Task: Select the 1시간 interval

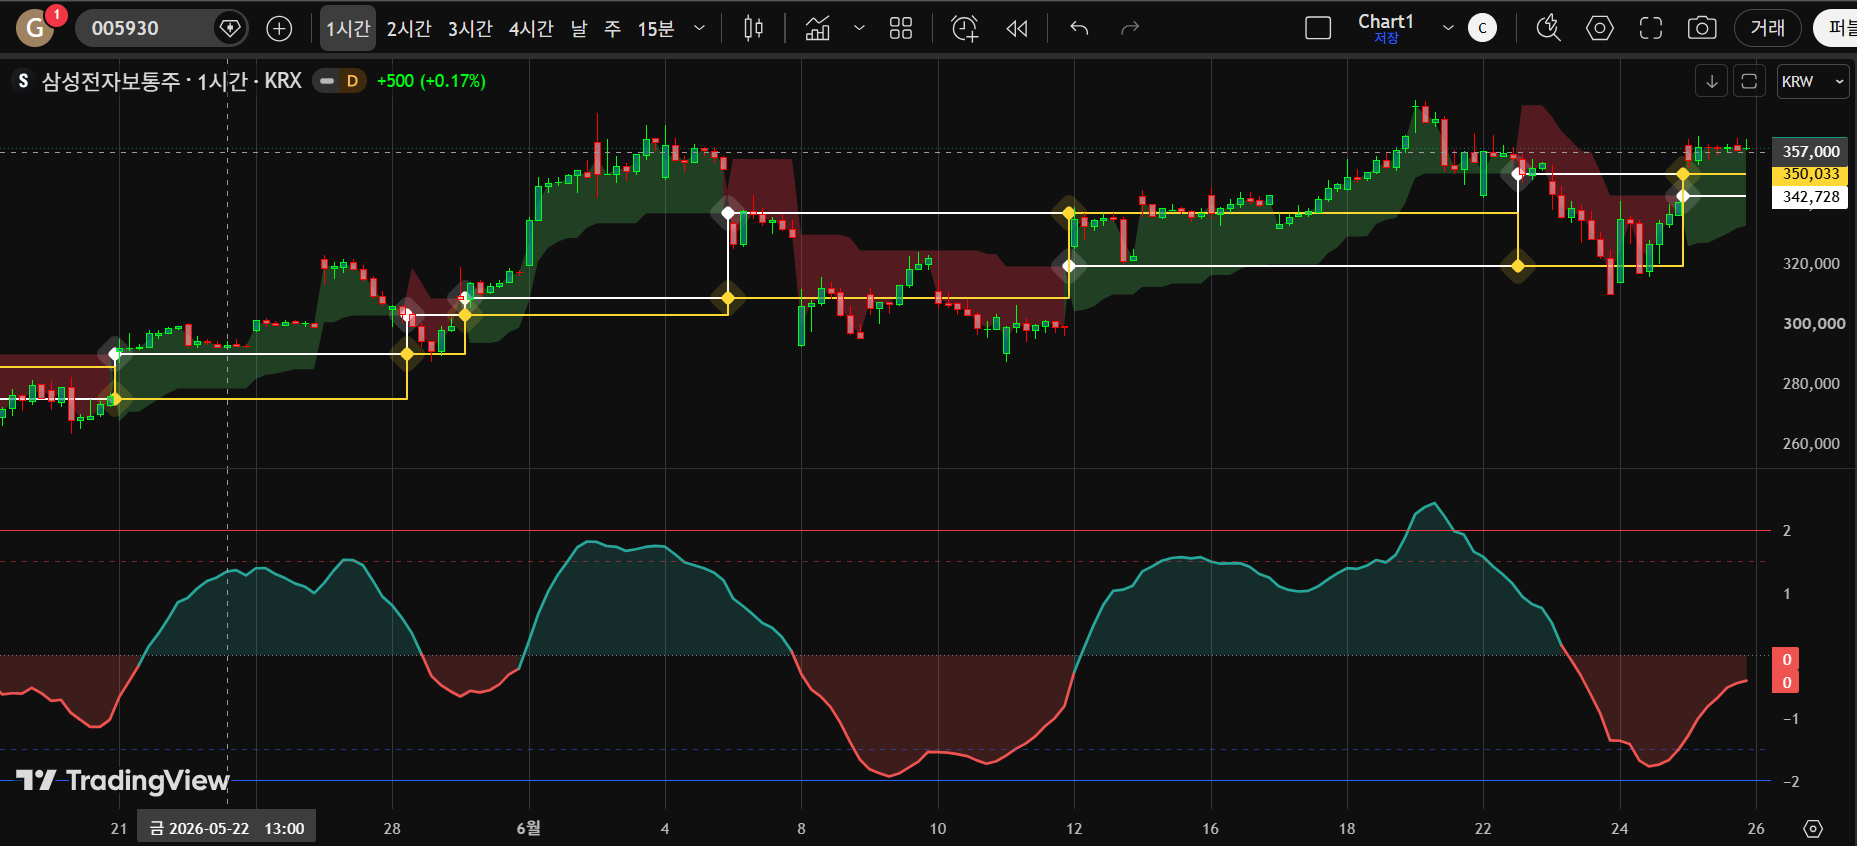Action: point(348,28)
